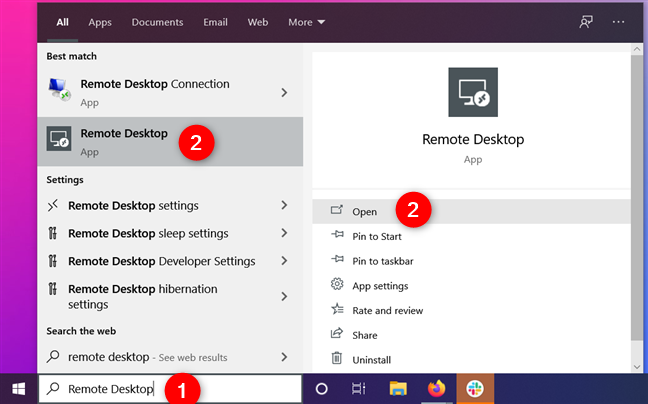Click the large Remote Desktop app tile icon
The width and height of the screenshot is (648, 404).
tap(473, 92)
